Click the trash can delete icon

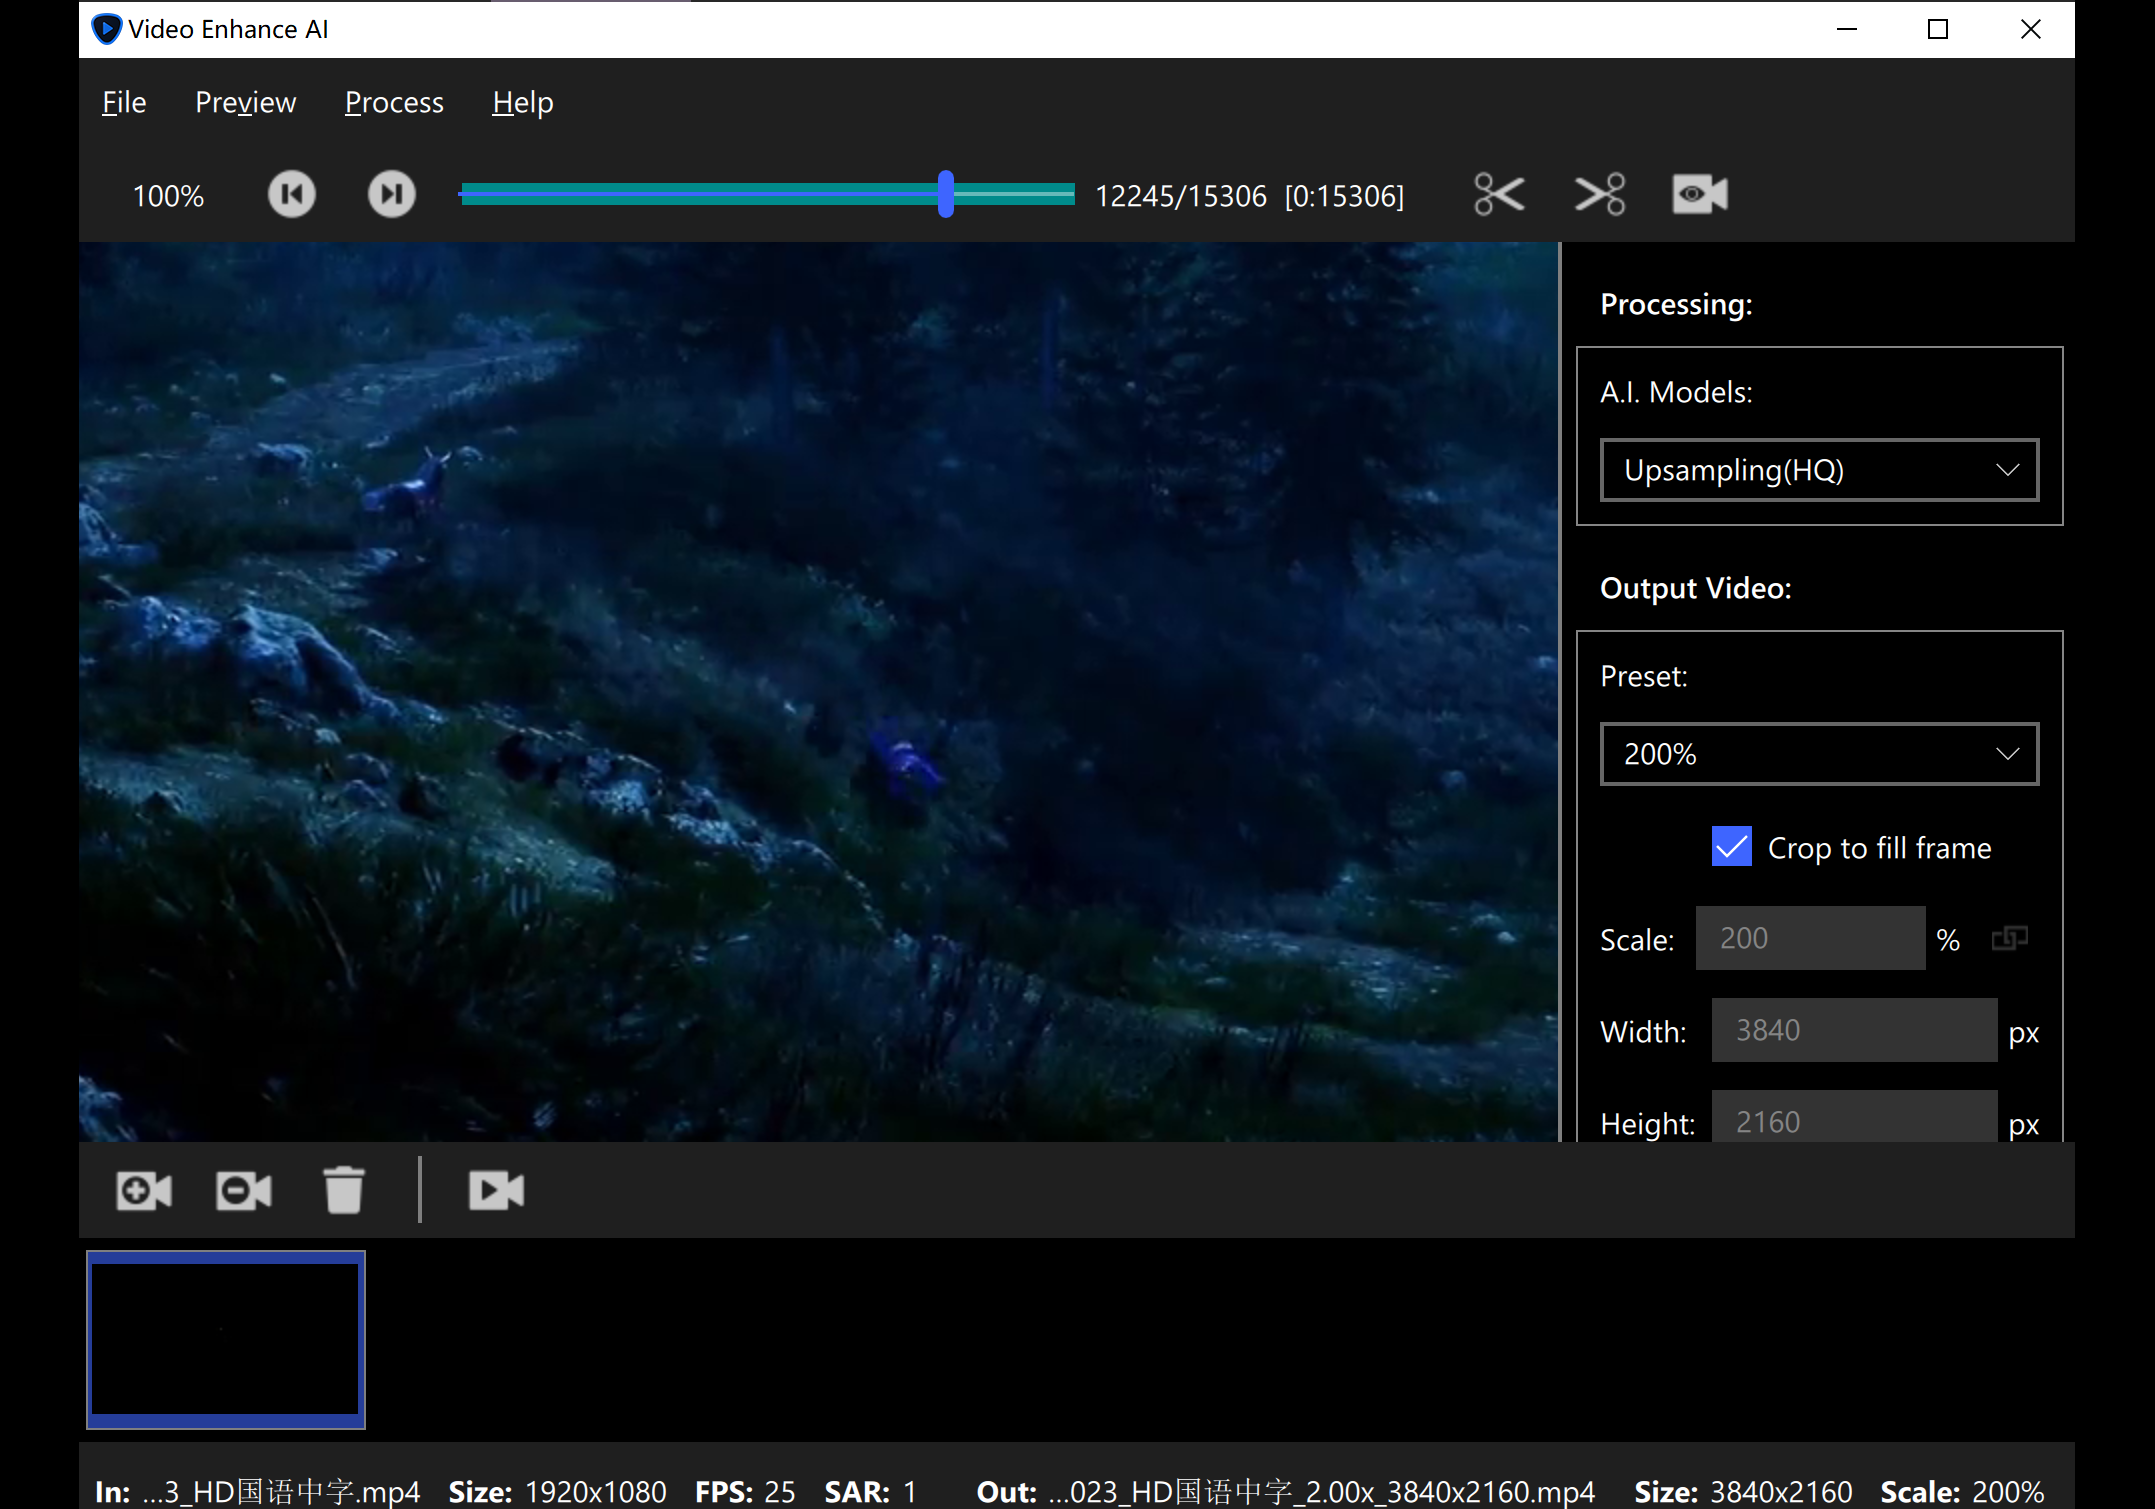pos(344,1190)
